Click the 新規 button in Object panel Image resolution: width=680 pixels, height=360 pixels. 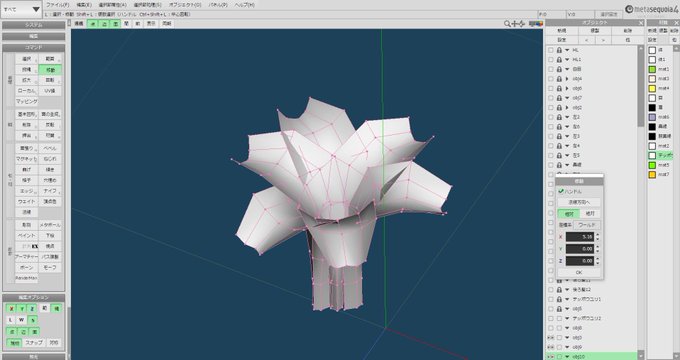[x=562, y=31]
